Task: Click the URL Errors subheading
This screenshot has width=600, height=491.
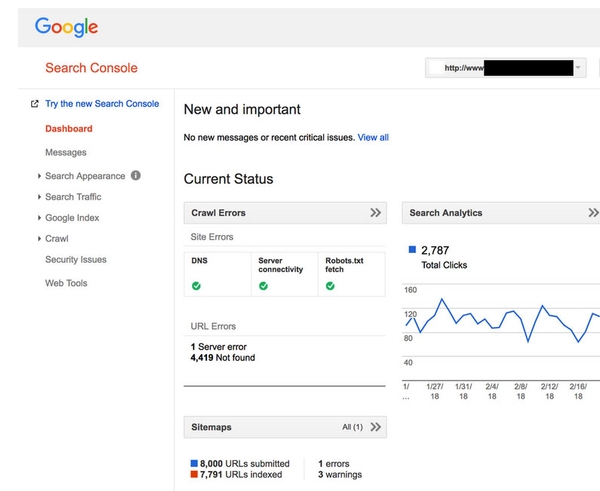Action: point(213,326)
